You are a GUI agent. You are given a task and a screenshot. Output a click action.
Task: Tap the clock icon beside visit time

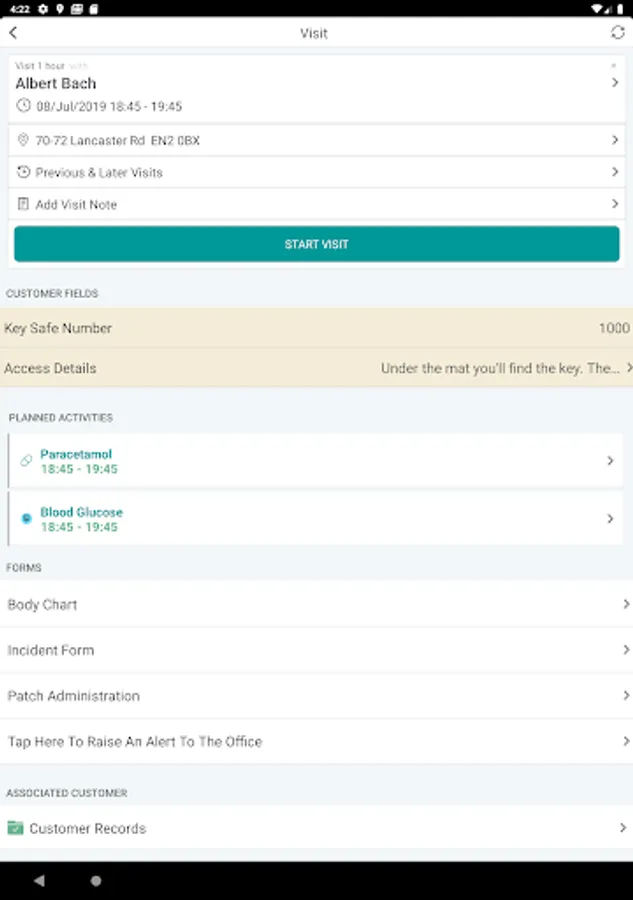click(23, 106)
